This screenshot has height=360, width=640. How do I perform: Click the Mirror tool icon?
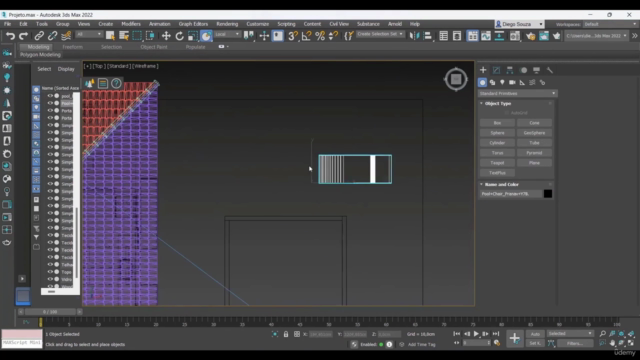(x=414, y=36)
